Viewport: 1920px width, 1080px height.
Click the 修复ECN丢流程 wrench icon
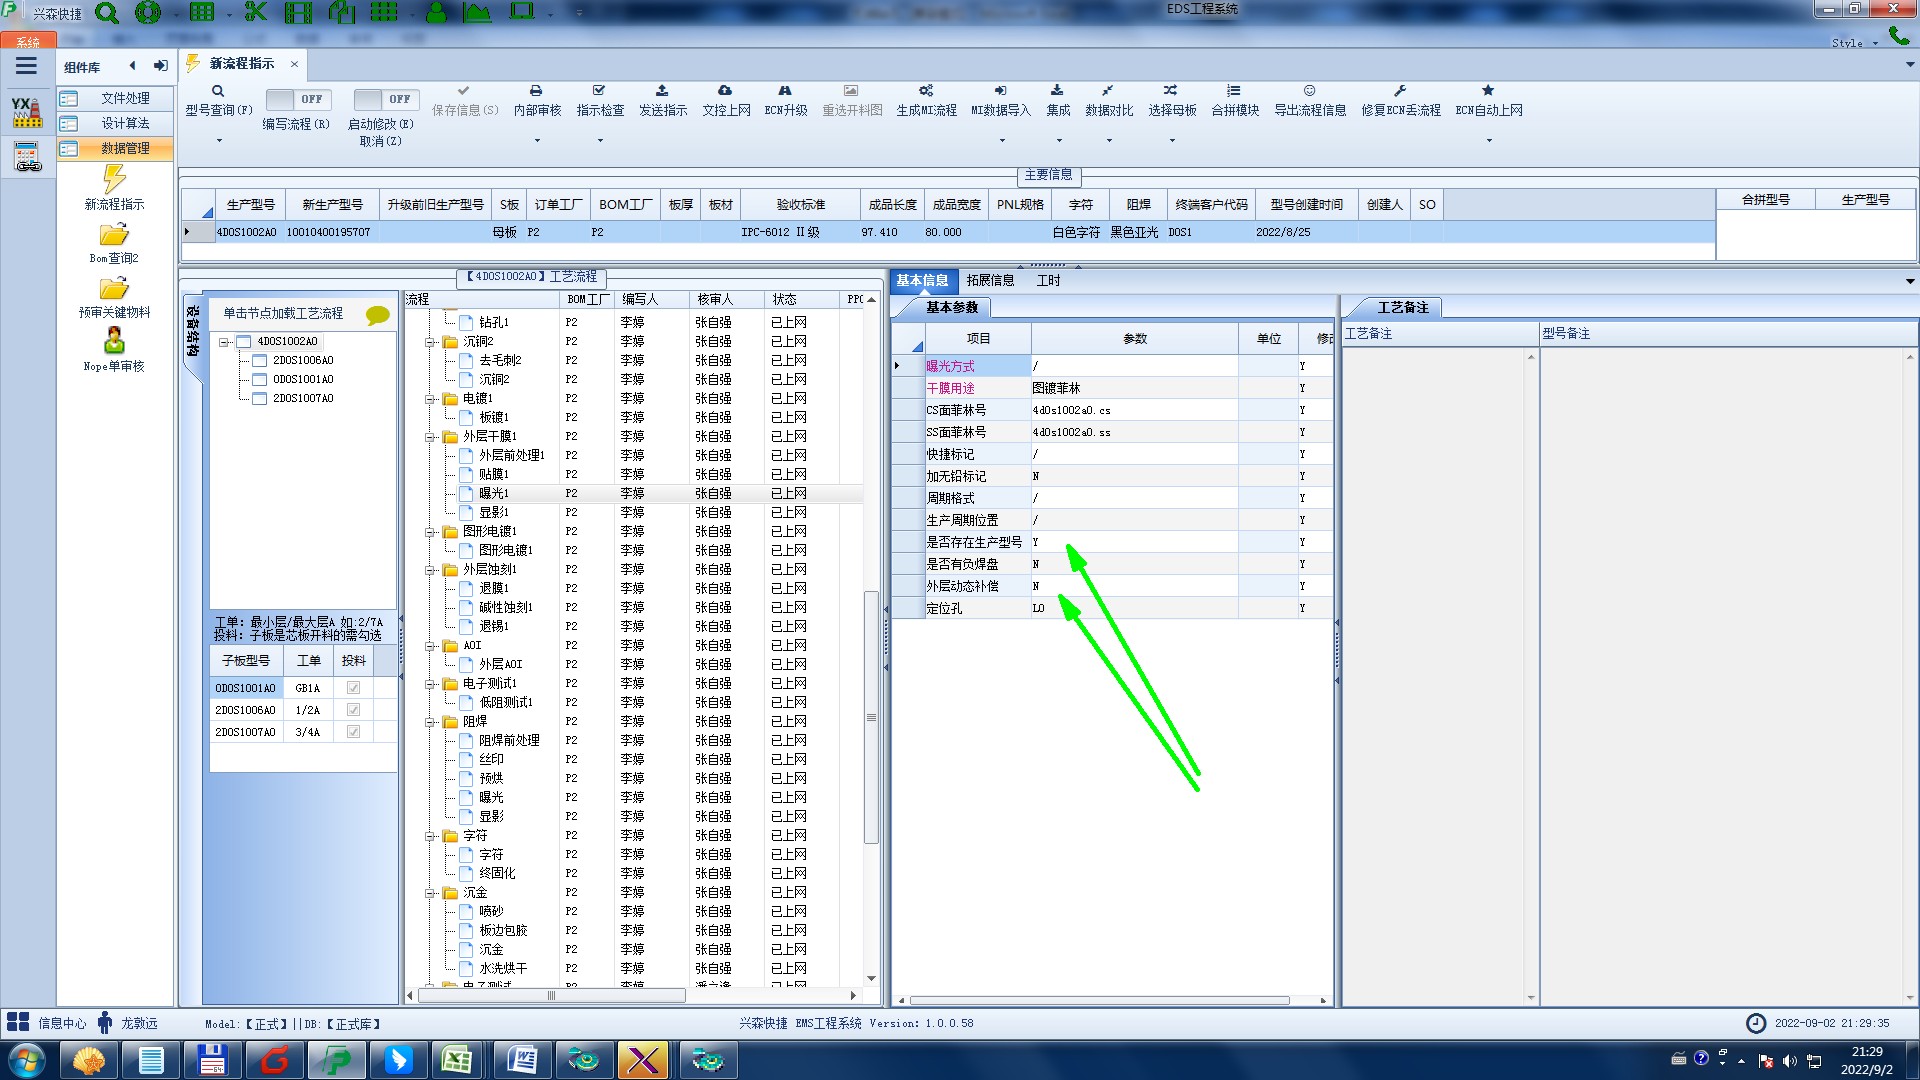click(1400, 91)
